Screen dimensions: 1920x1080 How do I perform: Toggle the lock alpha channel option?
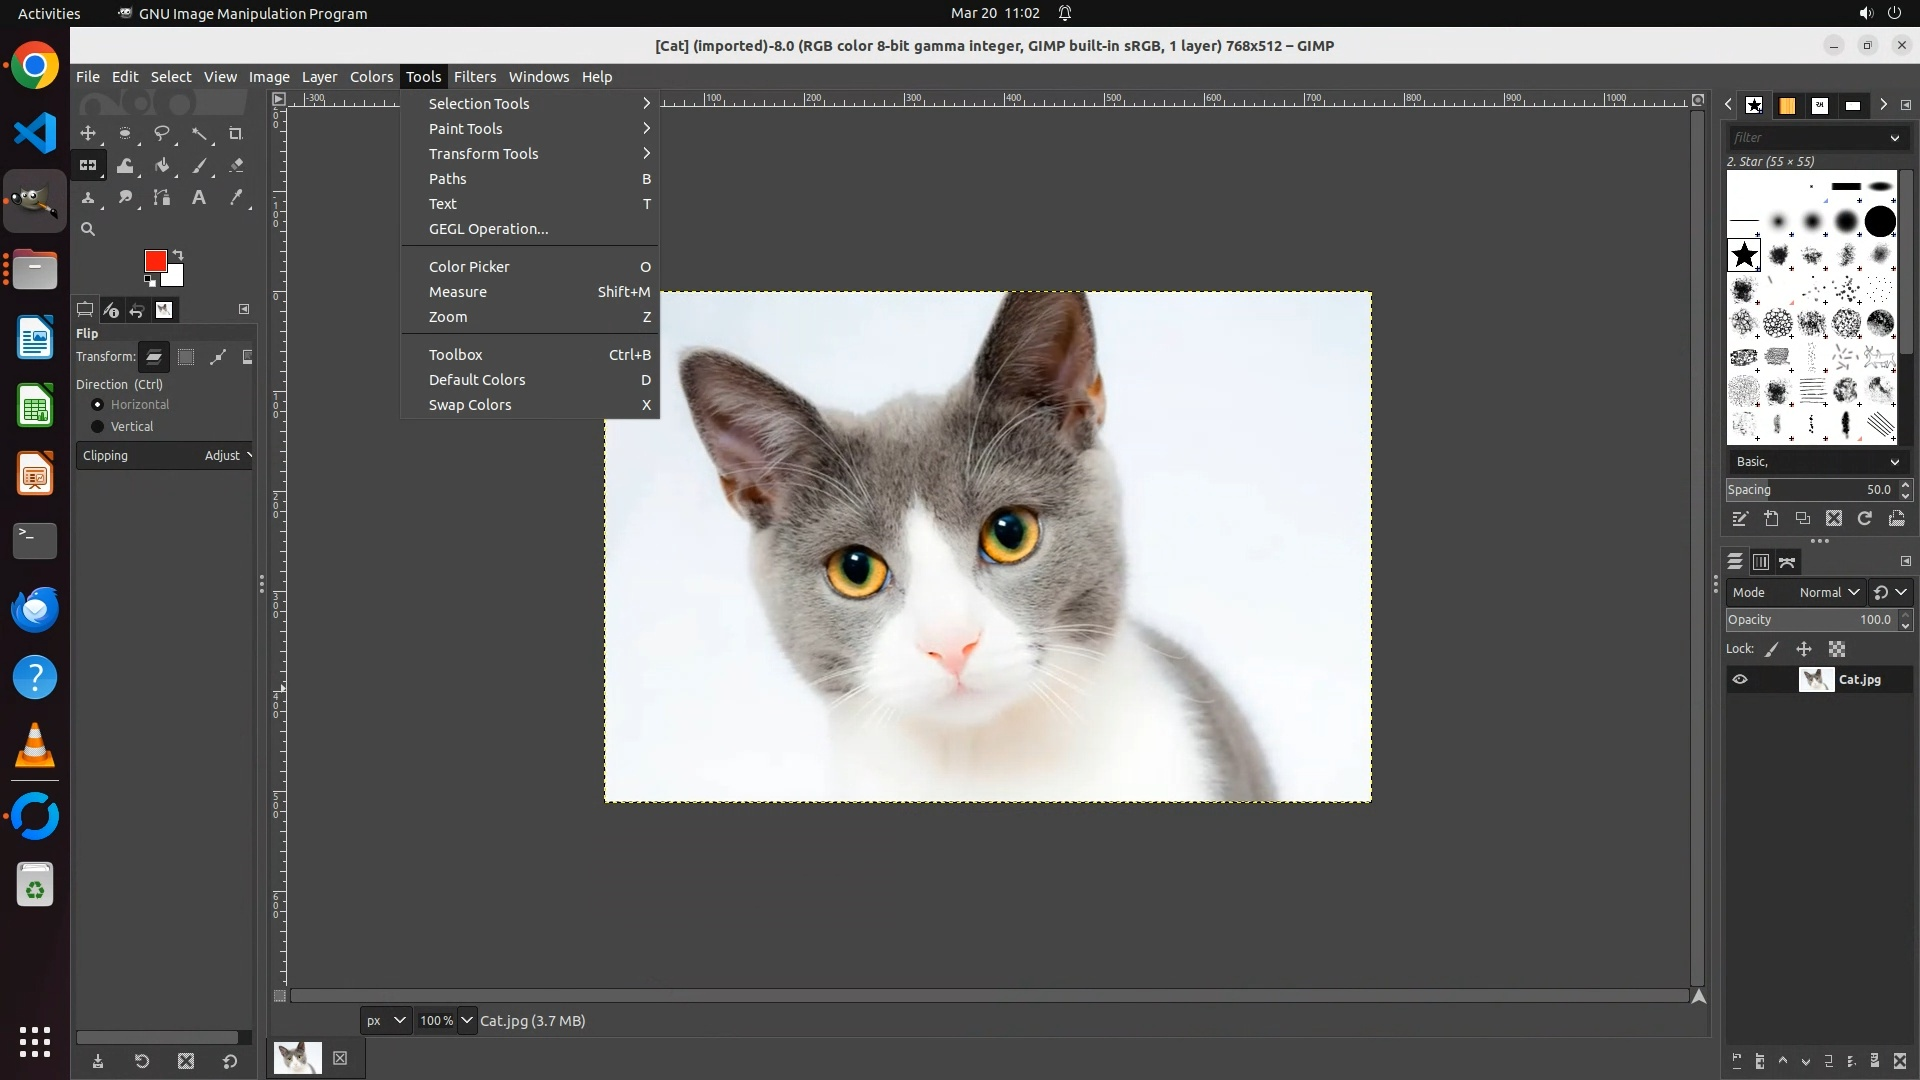1837,650
